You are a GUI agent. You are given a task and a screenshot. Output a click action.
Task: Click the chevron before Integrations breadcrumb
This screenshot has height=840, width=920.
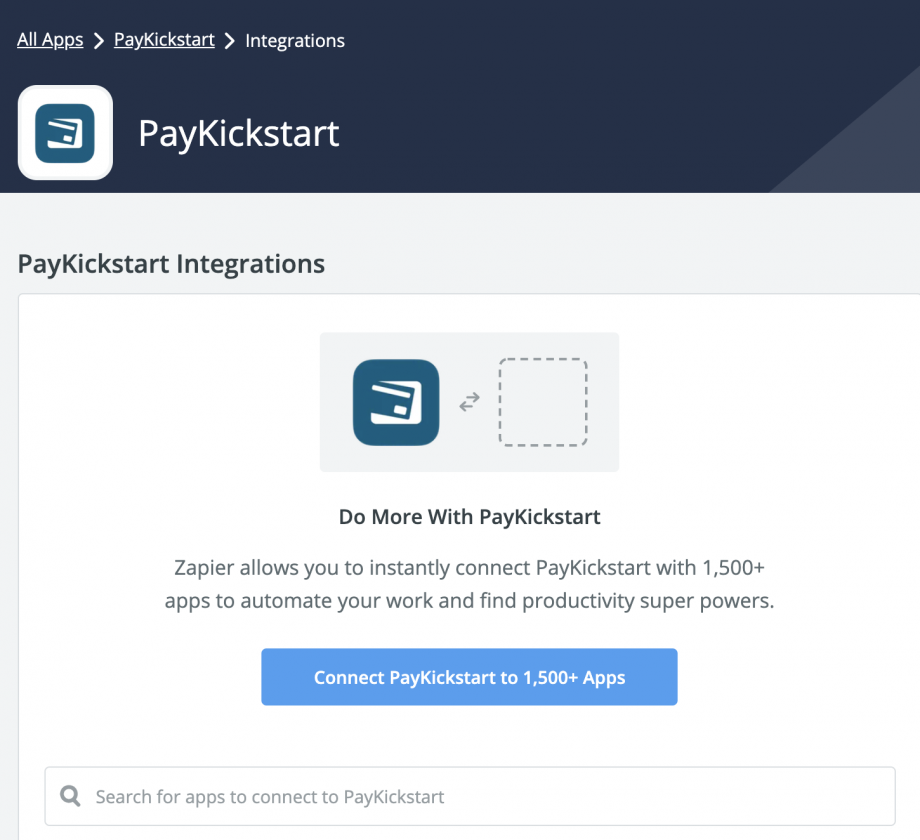230,41
